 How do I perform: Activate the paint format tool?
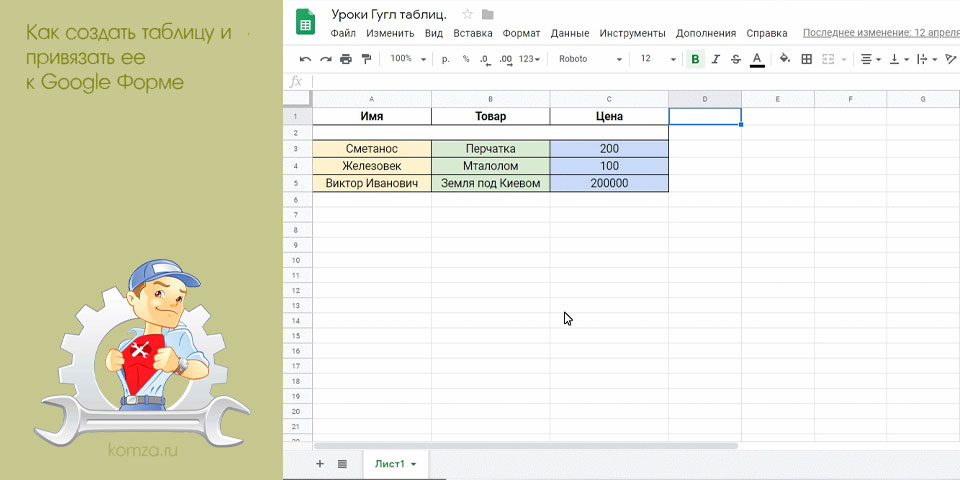367,59
